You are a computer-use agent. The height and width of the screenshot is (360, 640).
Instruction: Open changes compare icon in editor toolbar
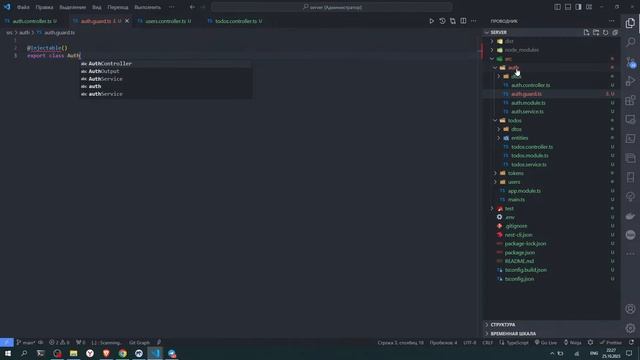[453, 21]
